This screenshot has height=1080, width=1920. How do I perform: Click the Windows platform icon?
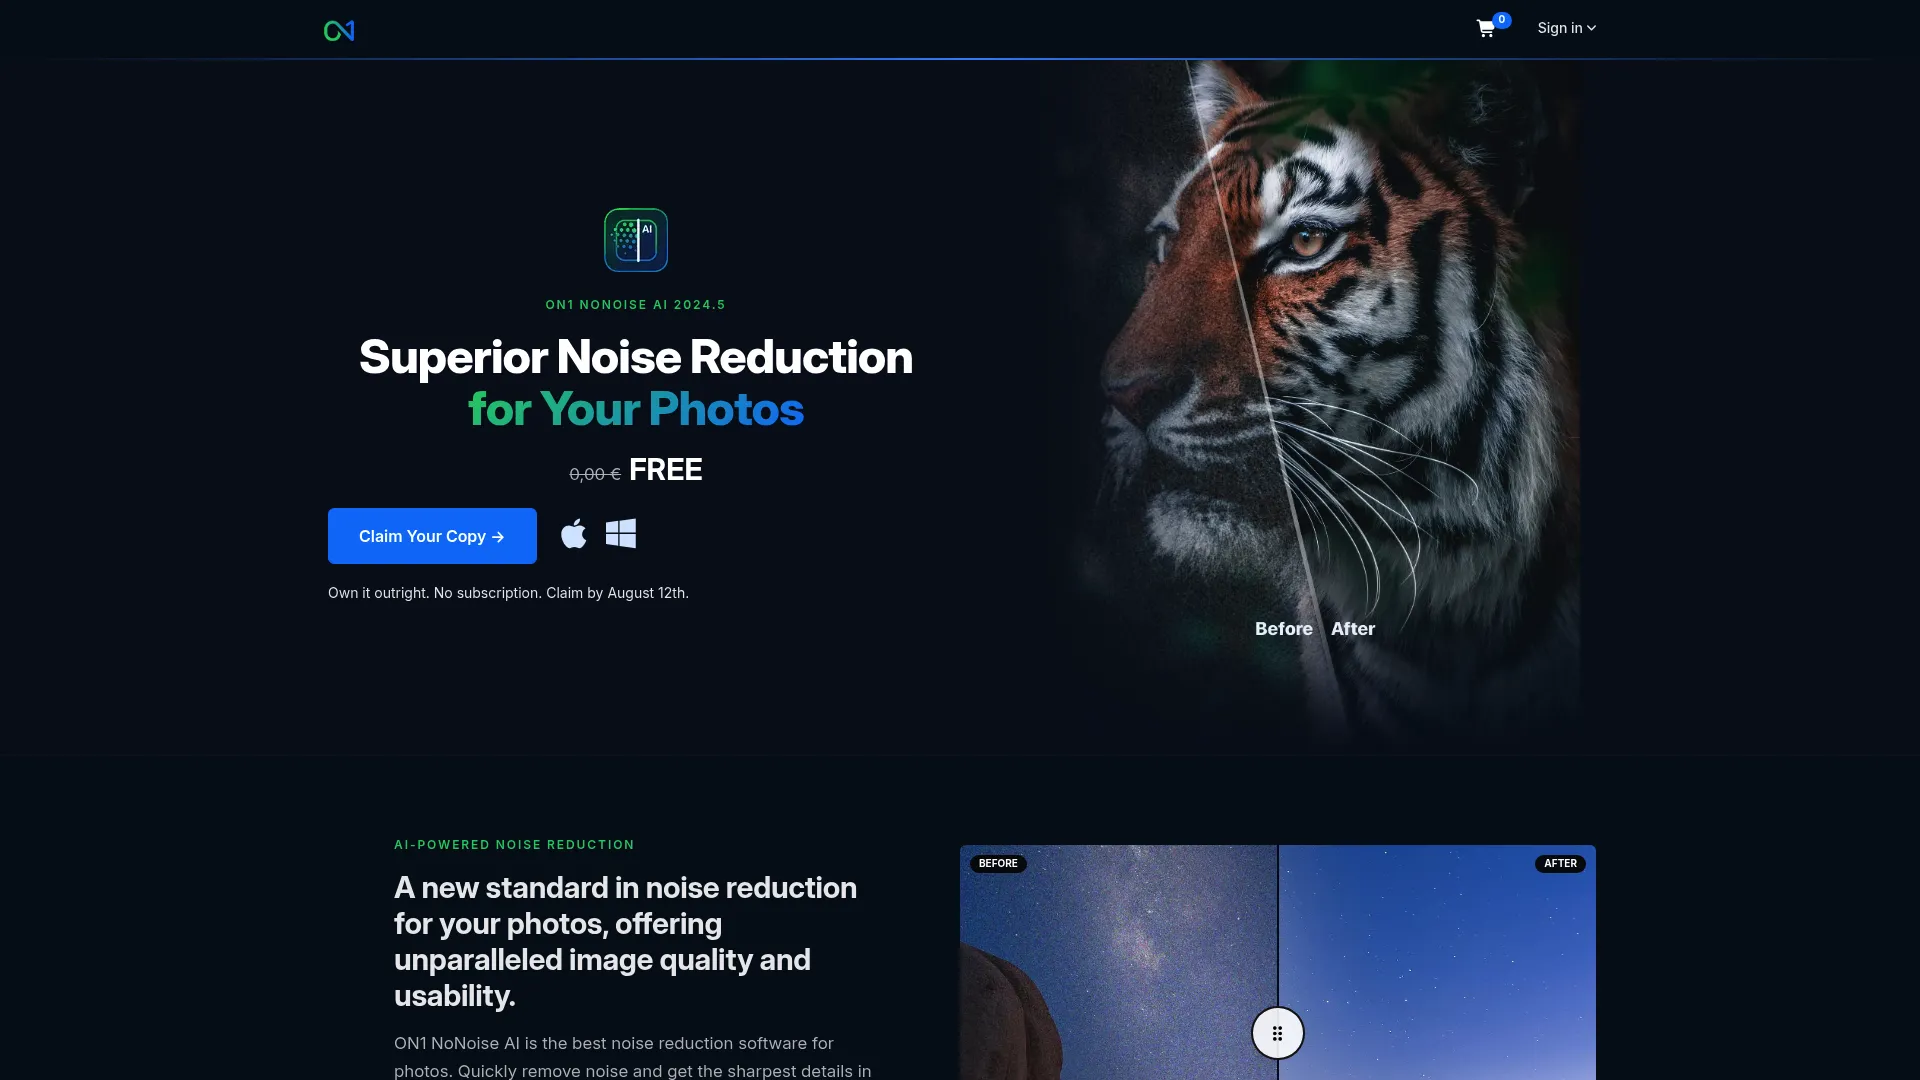click(x=621, y=533)
